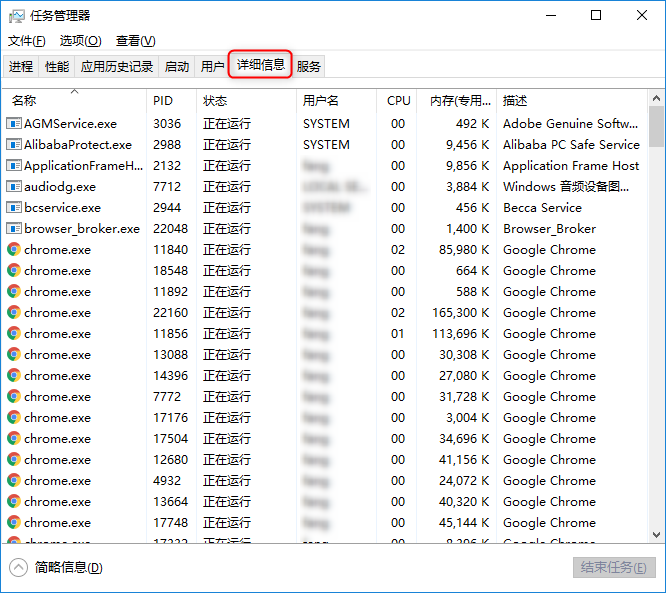Image resolution: width=666 pixels, height=593 pixels.
Task: Click the Task Manager title bar icon
Action: (17, 16)
